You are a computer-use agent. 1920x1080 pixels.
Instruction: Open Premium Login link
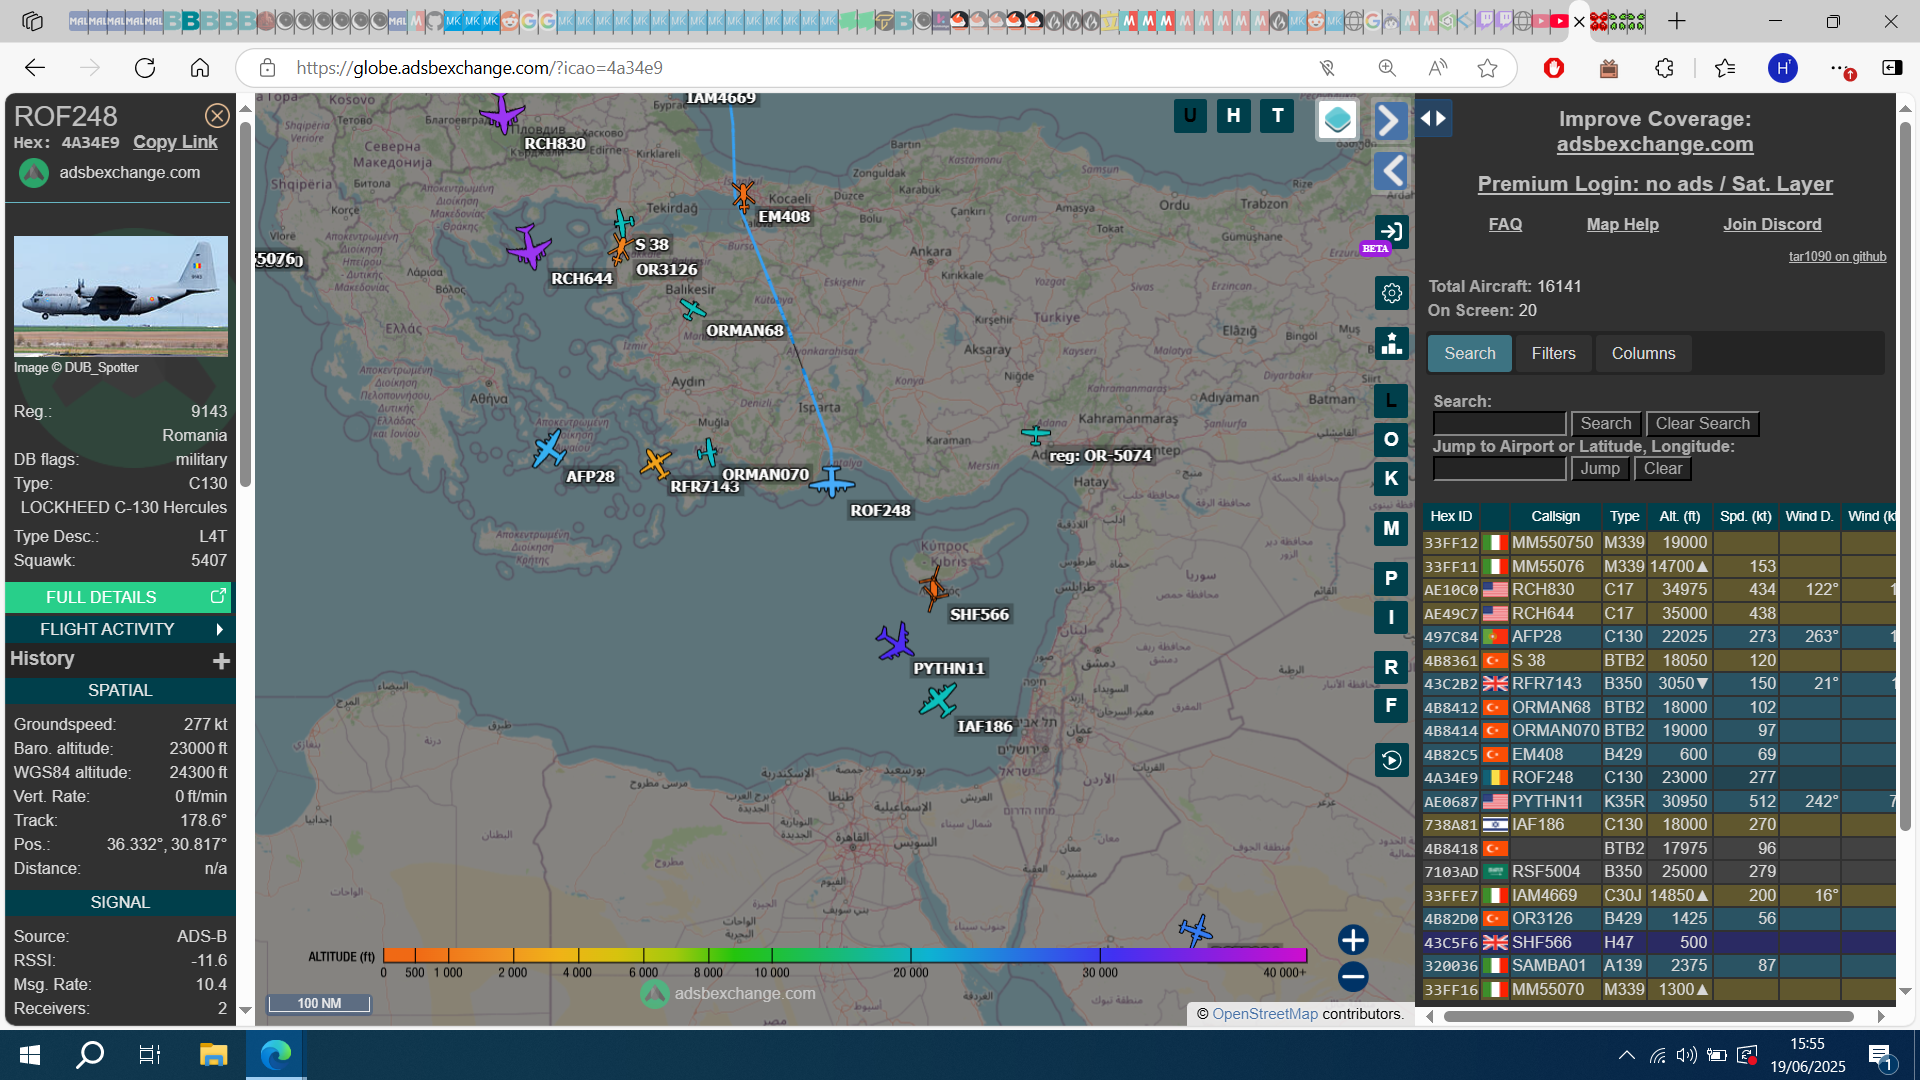tap(1655, 184)
